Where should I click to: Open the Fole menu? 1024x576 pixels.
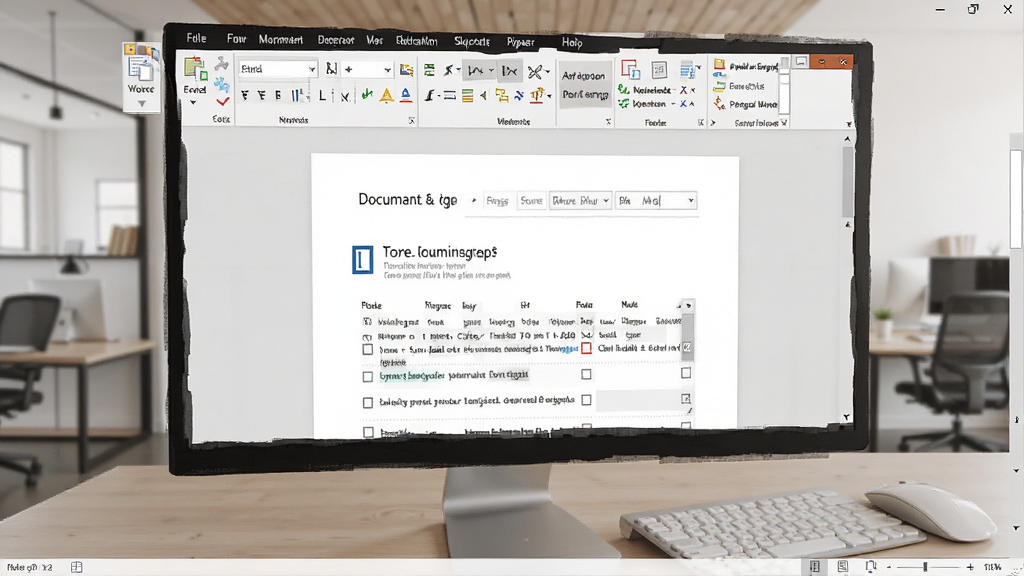click(x=196, y=38)
